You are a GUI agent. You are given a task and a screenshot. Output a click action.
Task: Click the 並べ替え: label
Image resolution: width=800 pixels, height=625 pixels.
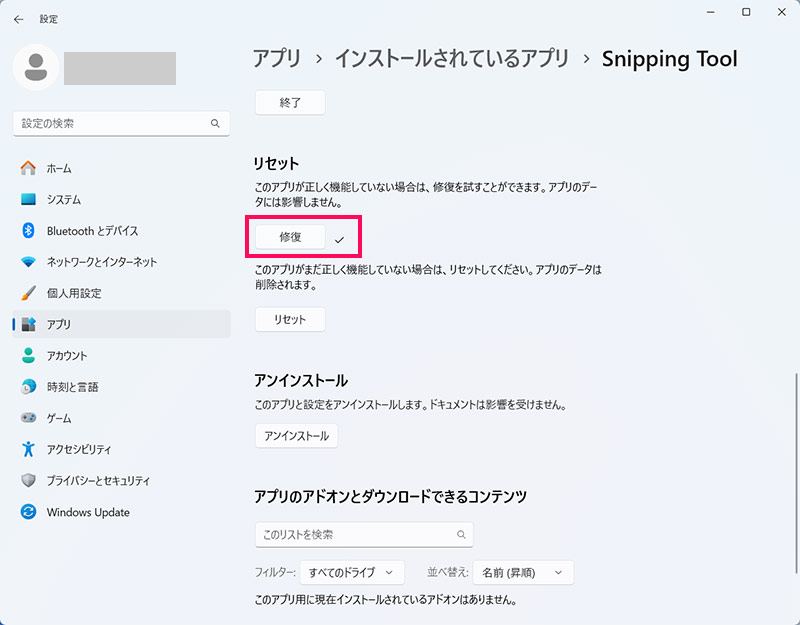click(447, 572)
